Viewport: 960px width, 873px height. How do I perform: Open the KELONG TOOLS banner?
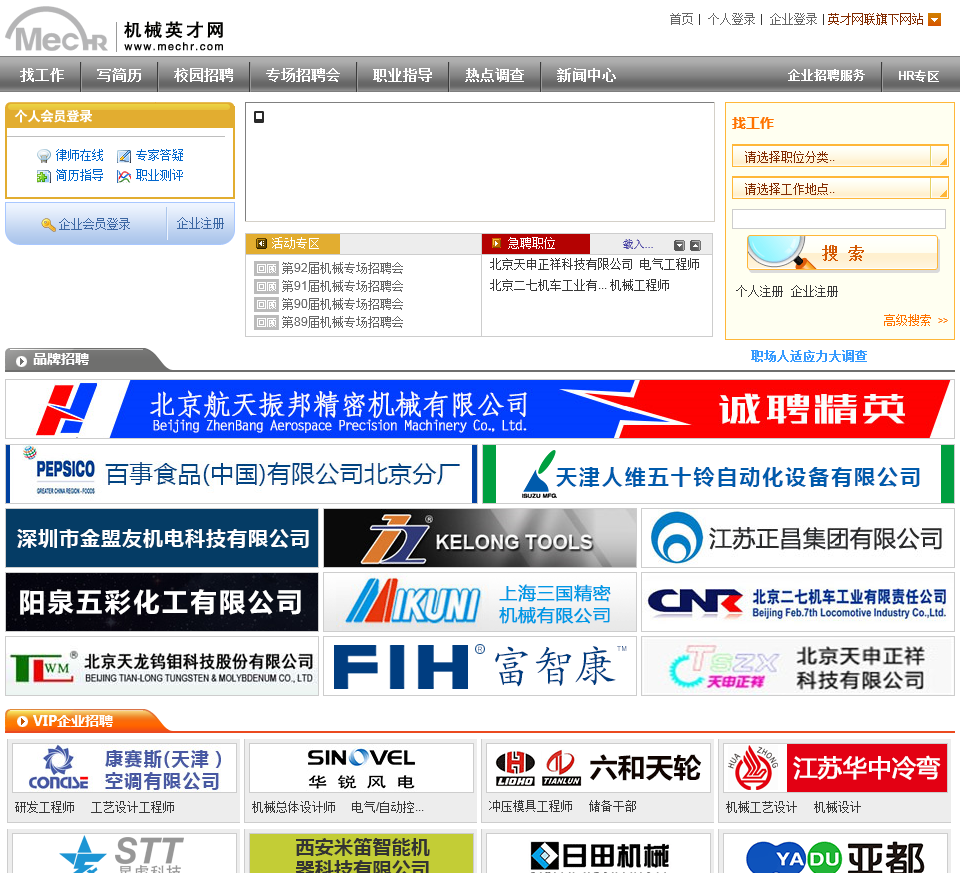479,538
